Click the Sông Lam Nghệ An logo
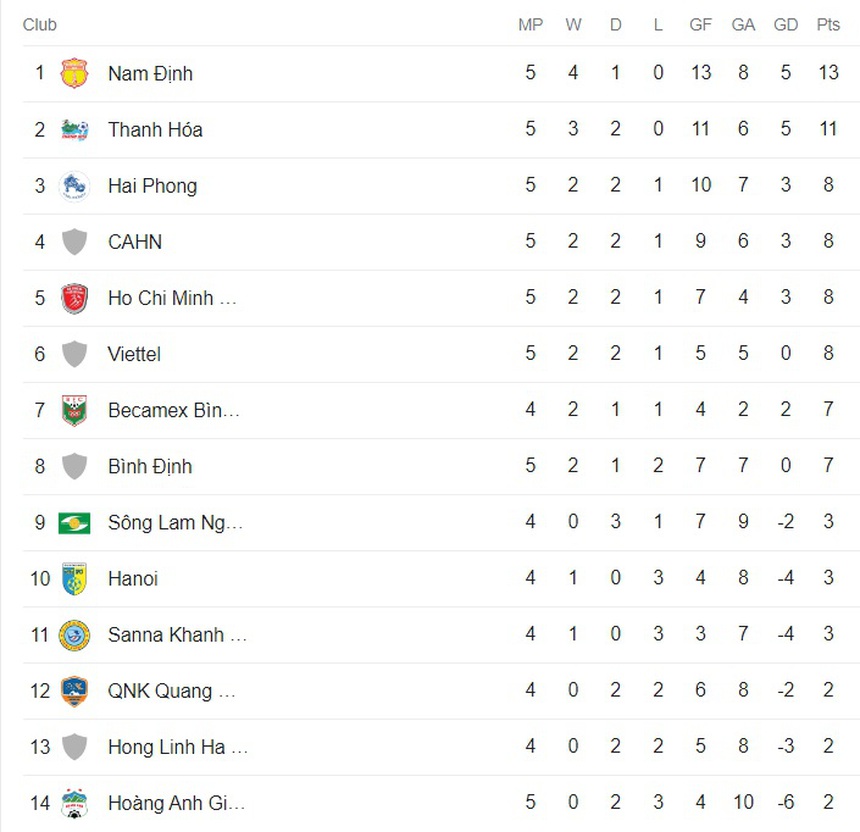This screenshot has width=860, height=832. tap(74, 522)
